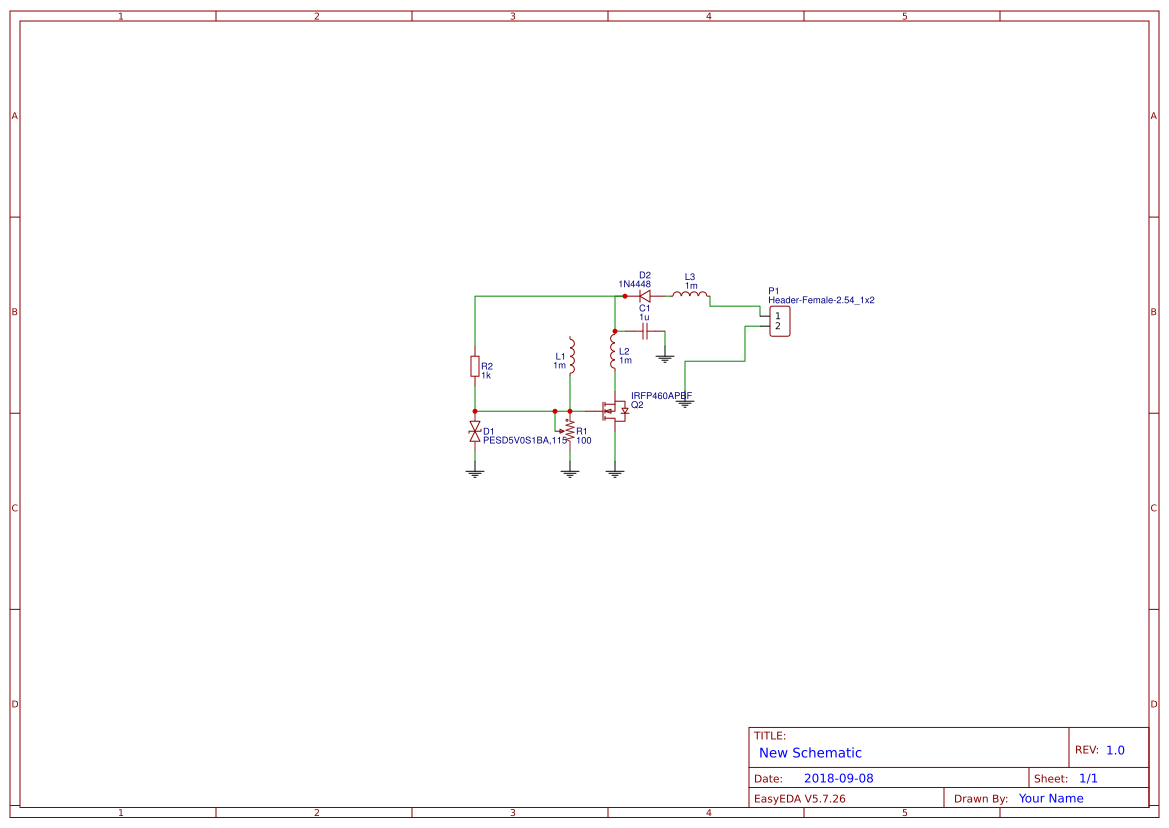Click the 'New Schematic' title text
The image size is (1169, 828).
pos(810,753)
